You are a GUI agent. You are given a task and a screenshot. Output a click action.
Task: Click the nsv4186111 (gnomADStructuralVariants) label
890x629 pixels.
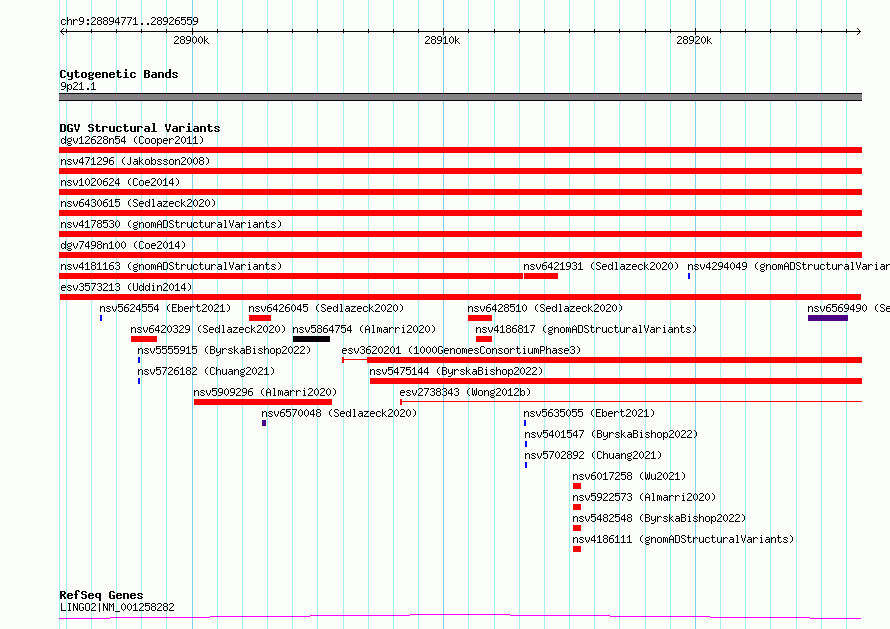(x=683, y=539)
